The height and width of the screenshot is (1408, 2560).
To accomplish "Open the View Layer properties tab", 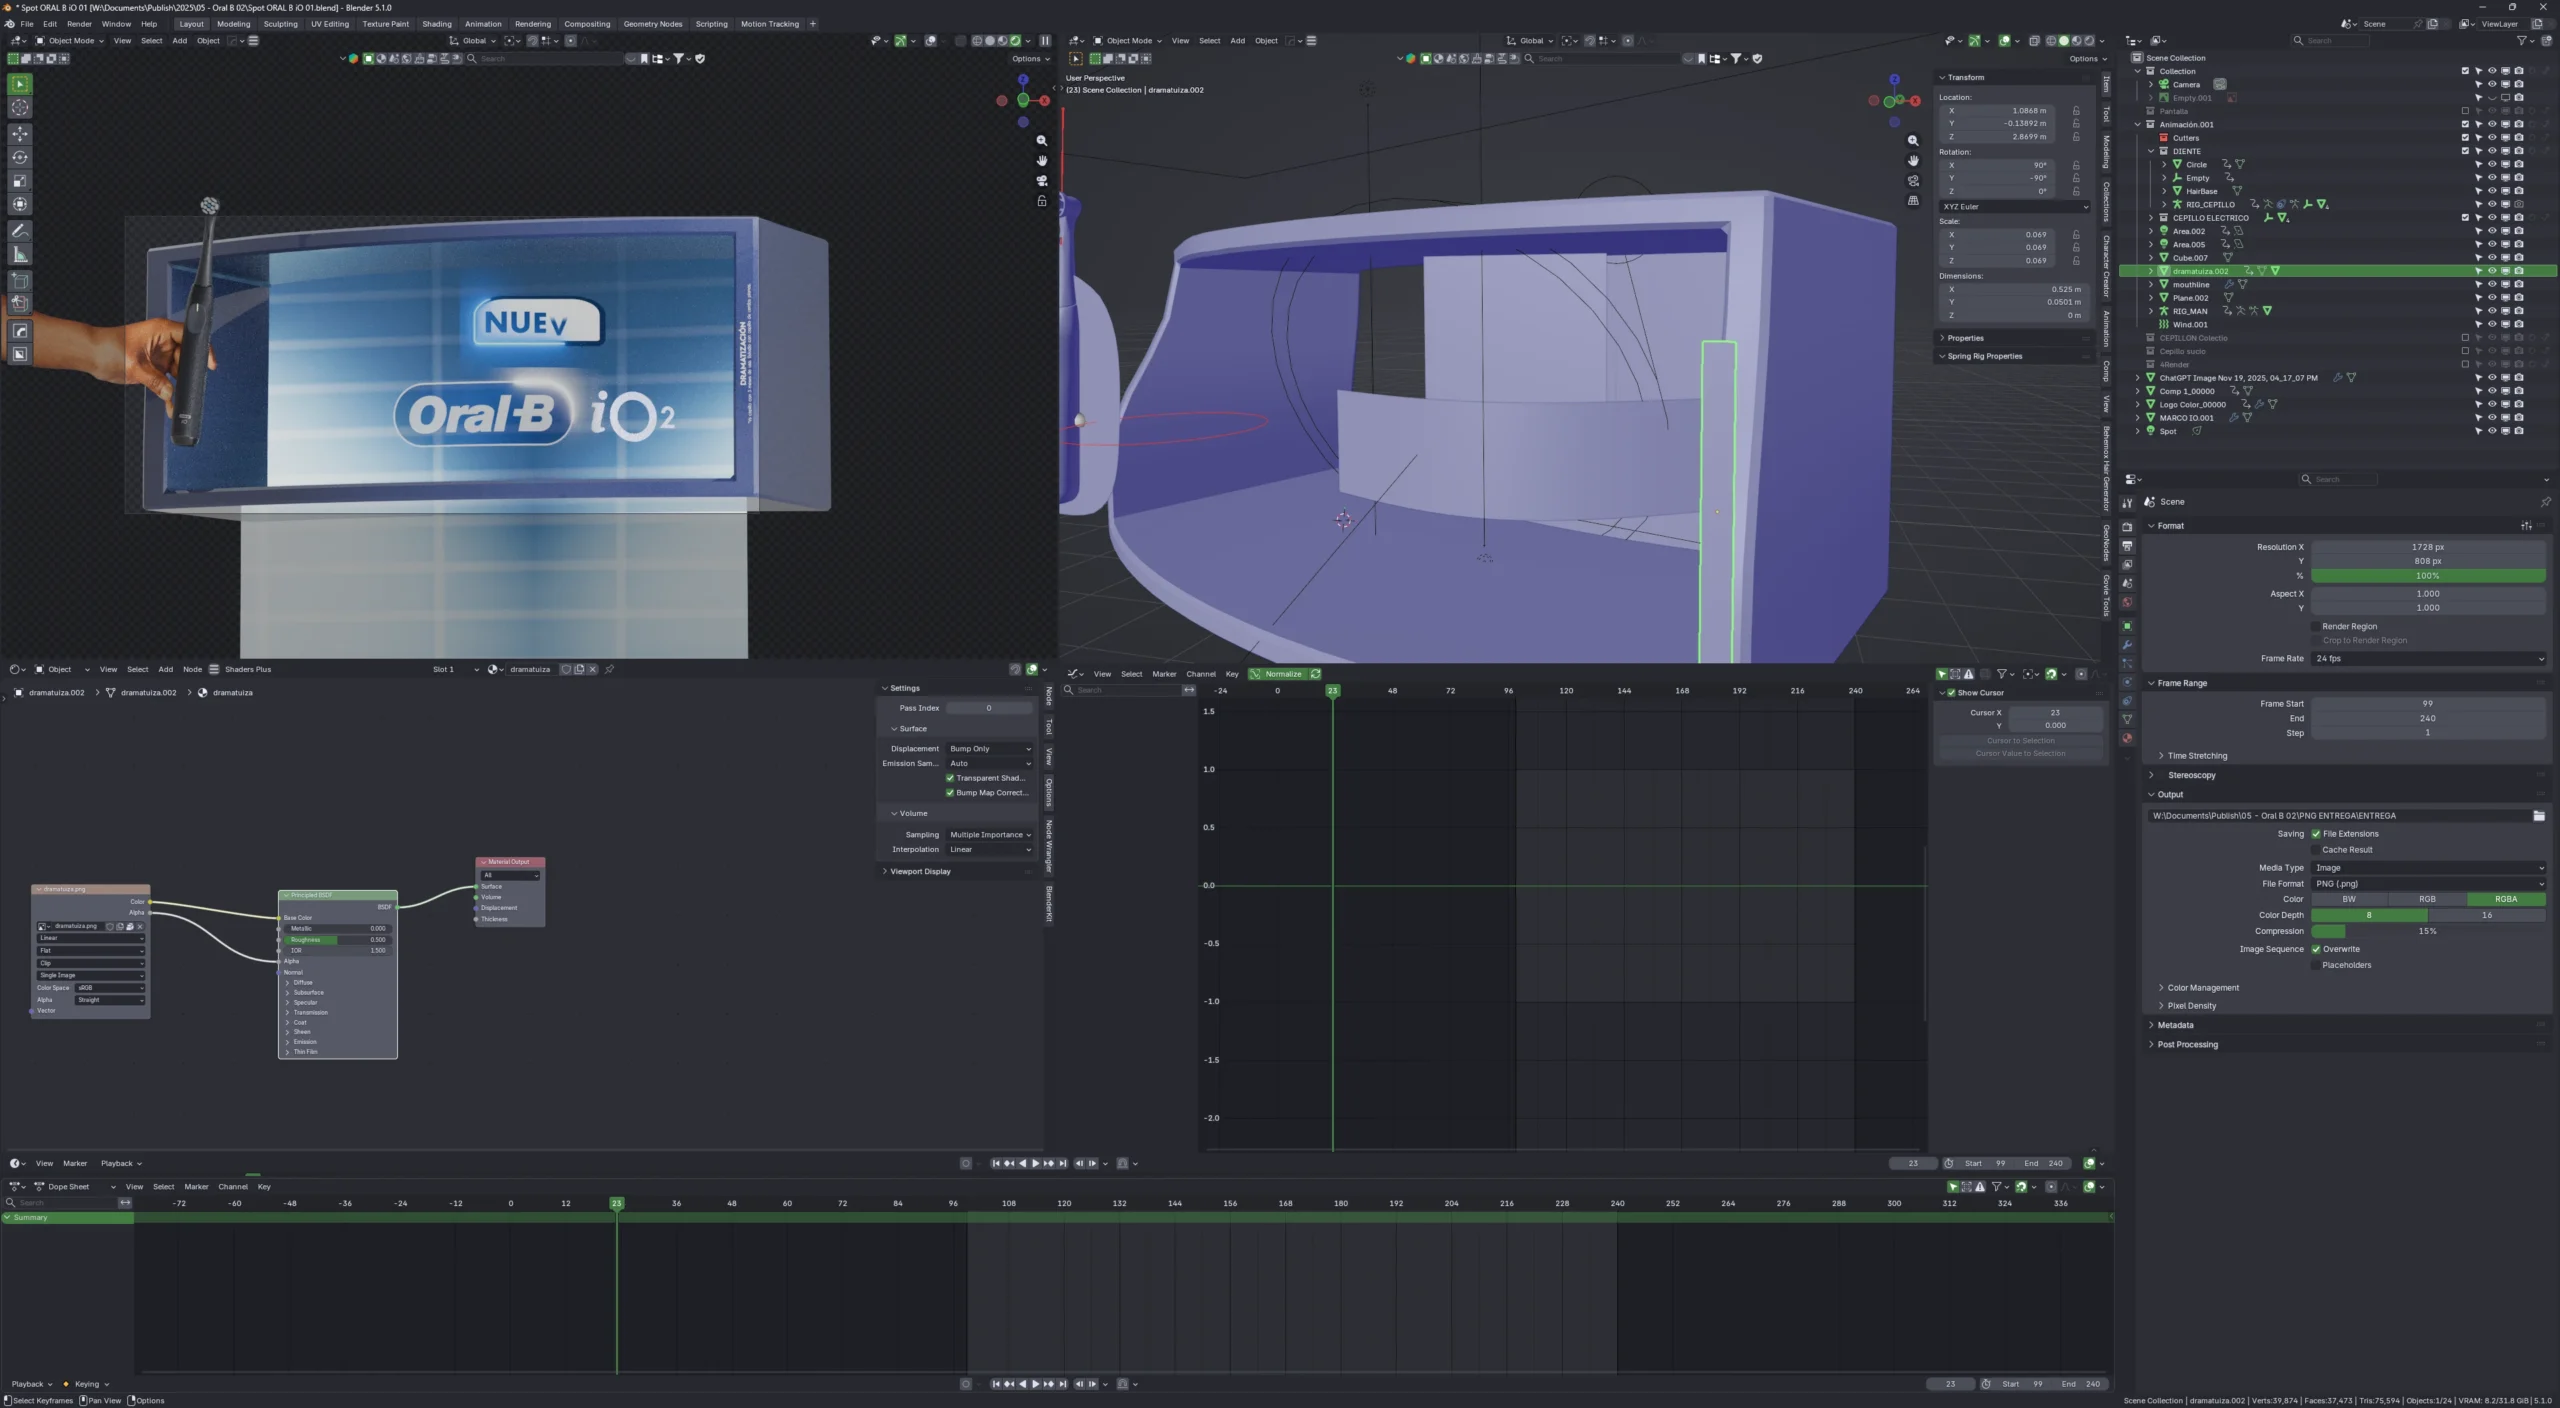I will click(x=2128, y=565).
